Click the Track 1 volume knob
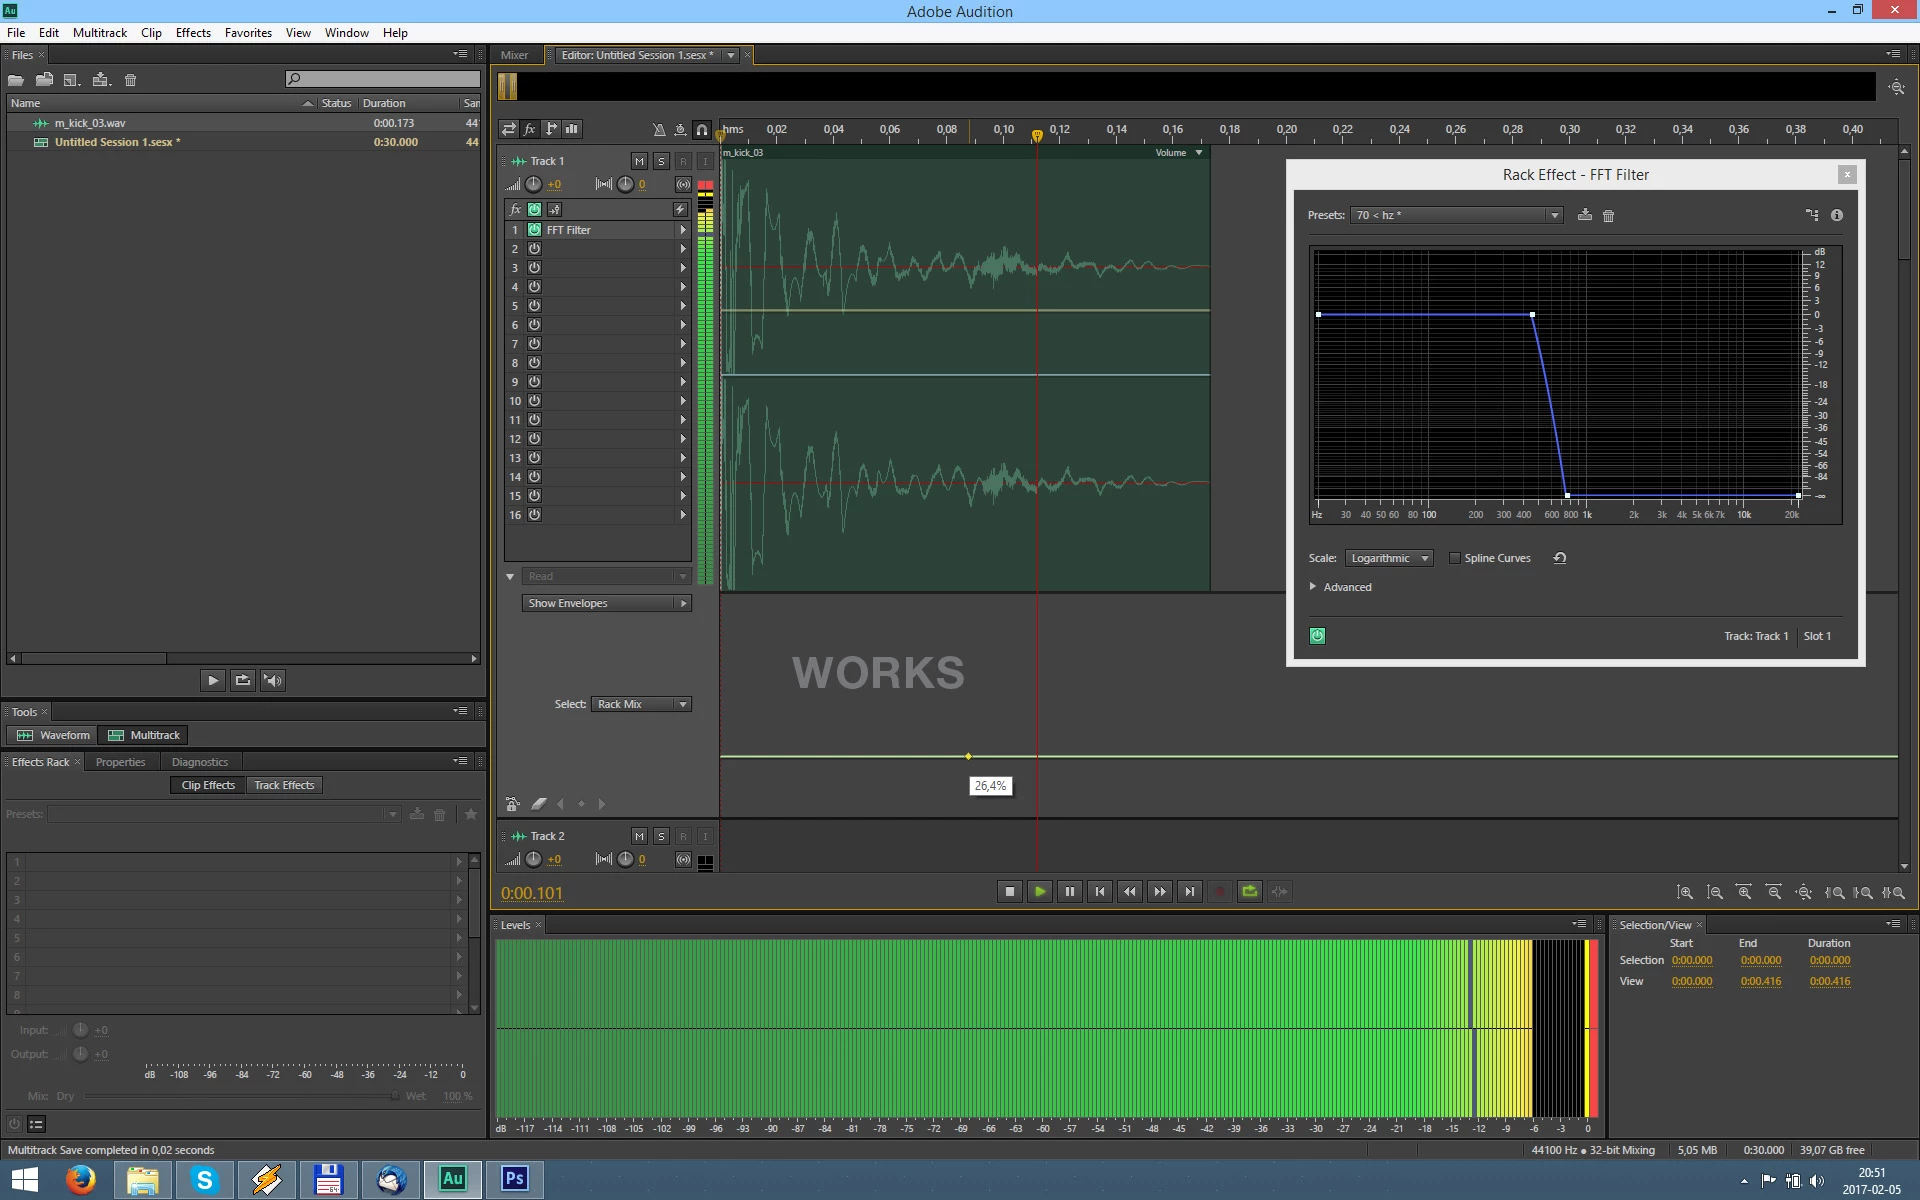Screen dimensions: 1920x1200 click(534, 184)
